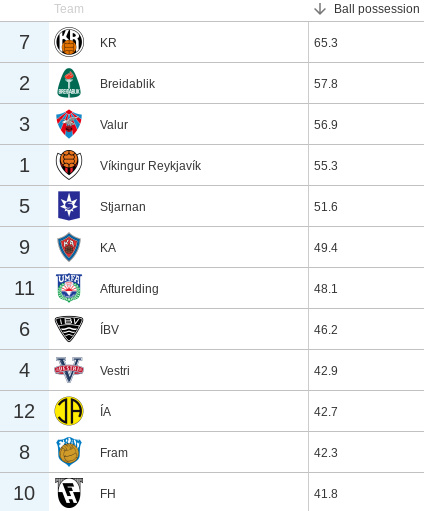Click the Vestri V-shaped crest
Screen dimensions: 424x511
(69, 370)
